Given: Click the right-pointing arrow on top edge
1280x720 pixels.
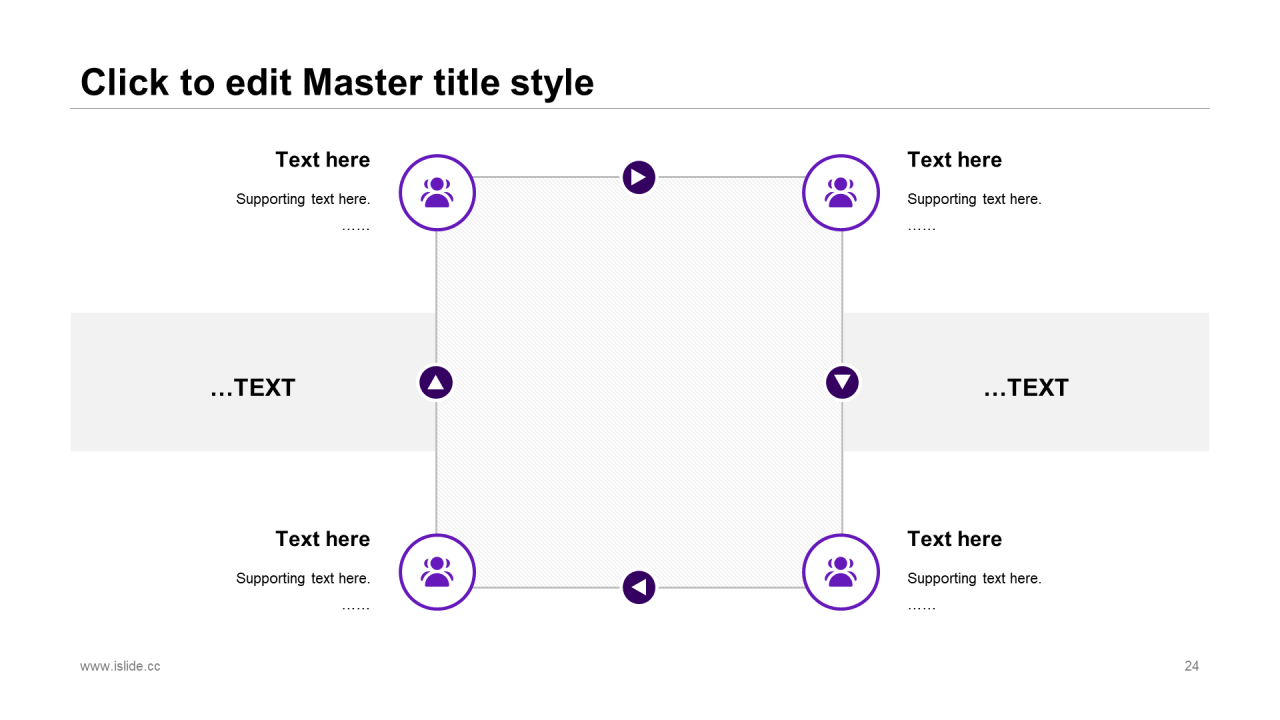Looking at the screenshot, I should click(x=639, y=178).
